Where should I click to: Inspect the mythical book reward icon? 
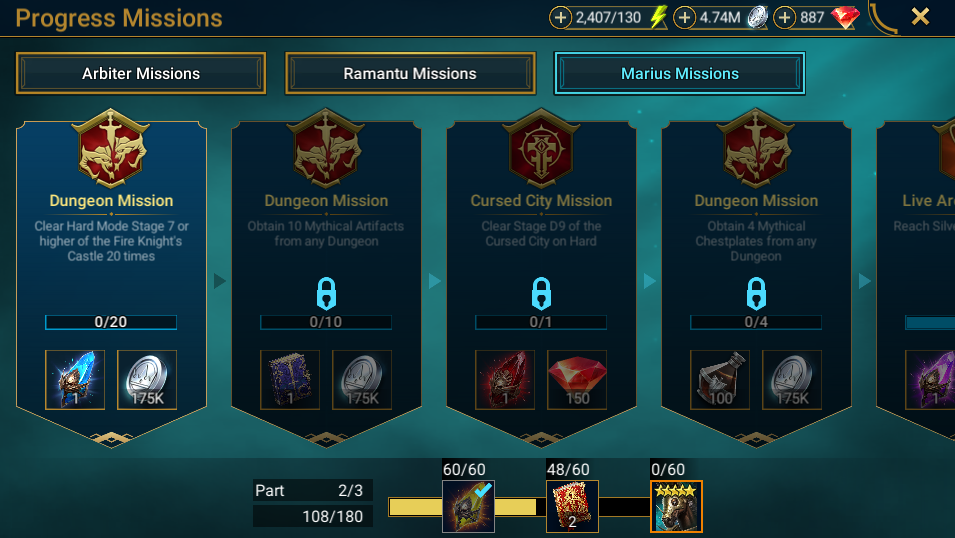(290, 380)
